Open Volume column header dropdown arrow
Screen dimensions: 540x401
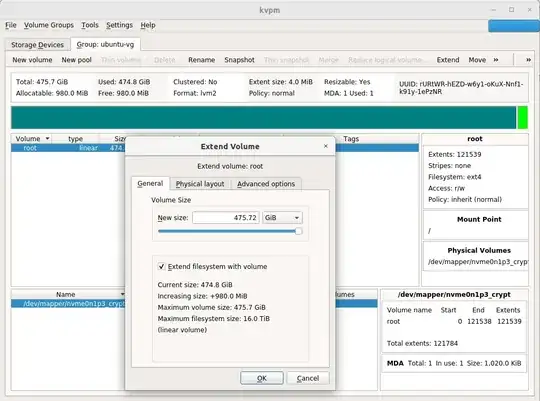click(x=47, y=138)
